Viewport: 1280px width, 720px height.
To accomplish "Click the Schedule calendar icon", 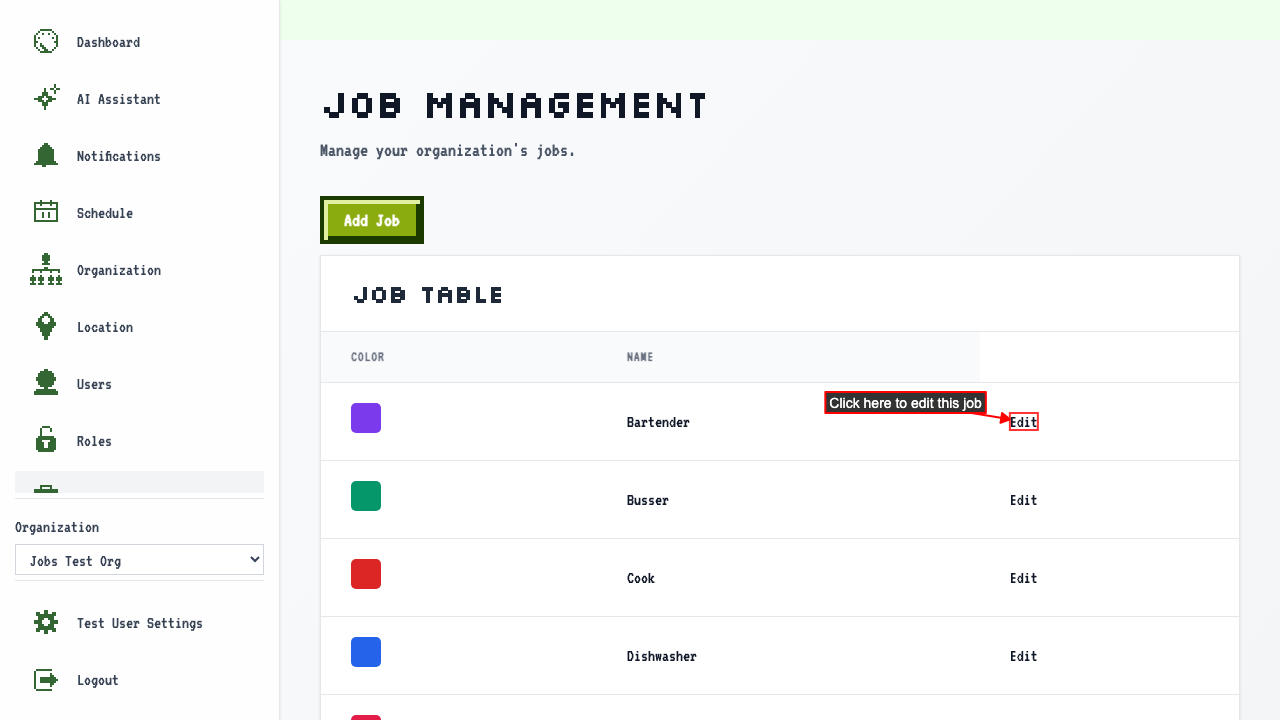I will click(x=46, y=213).
